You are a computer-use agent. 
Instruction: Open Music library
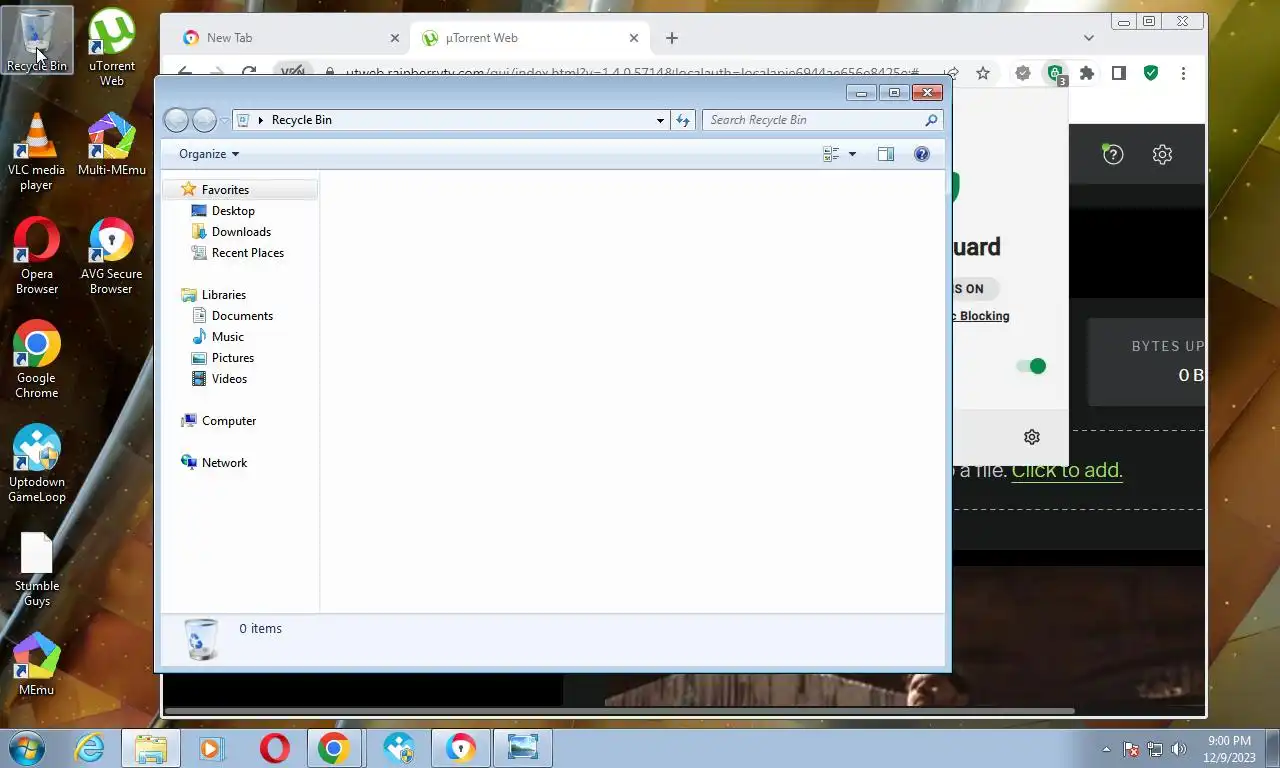click(x=227, y=337)
